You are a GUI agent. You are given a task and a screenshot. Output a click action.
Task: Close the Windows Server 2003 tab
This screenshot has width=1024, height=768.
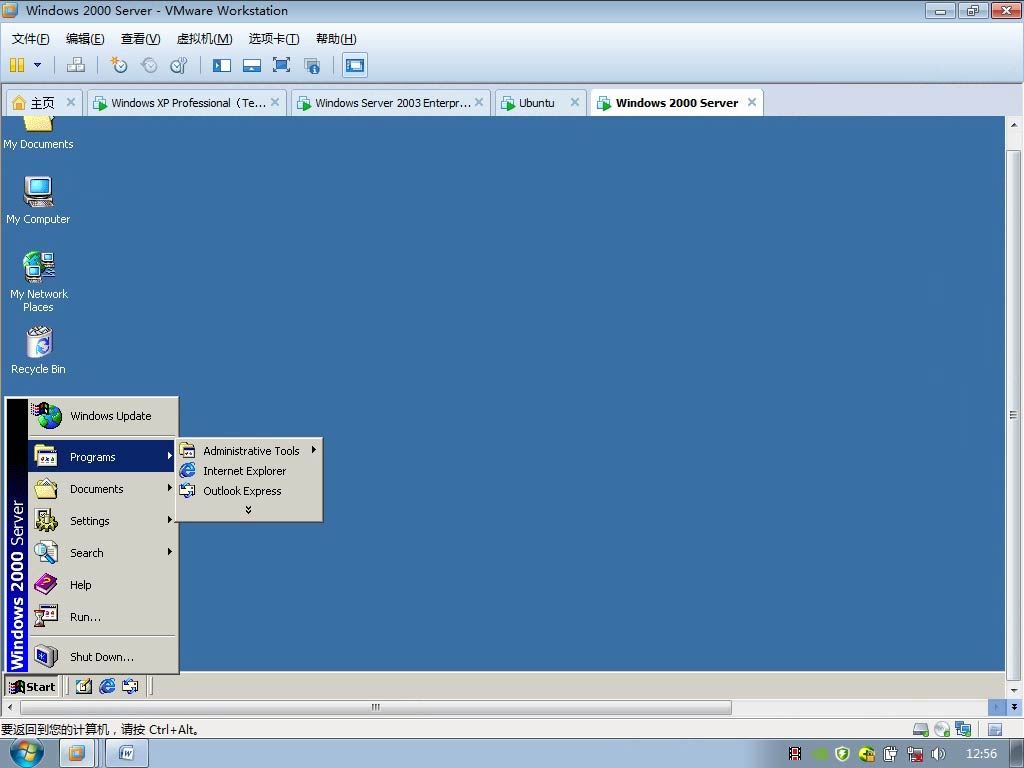click(479, 102)
